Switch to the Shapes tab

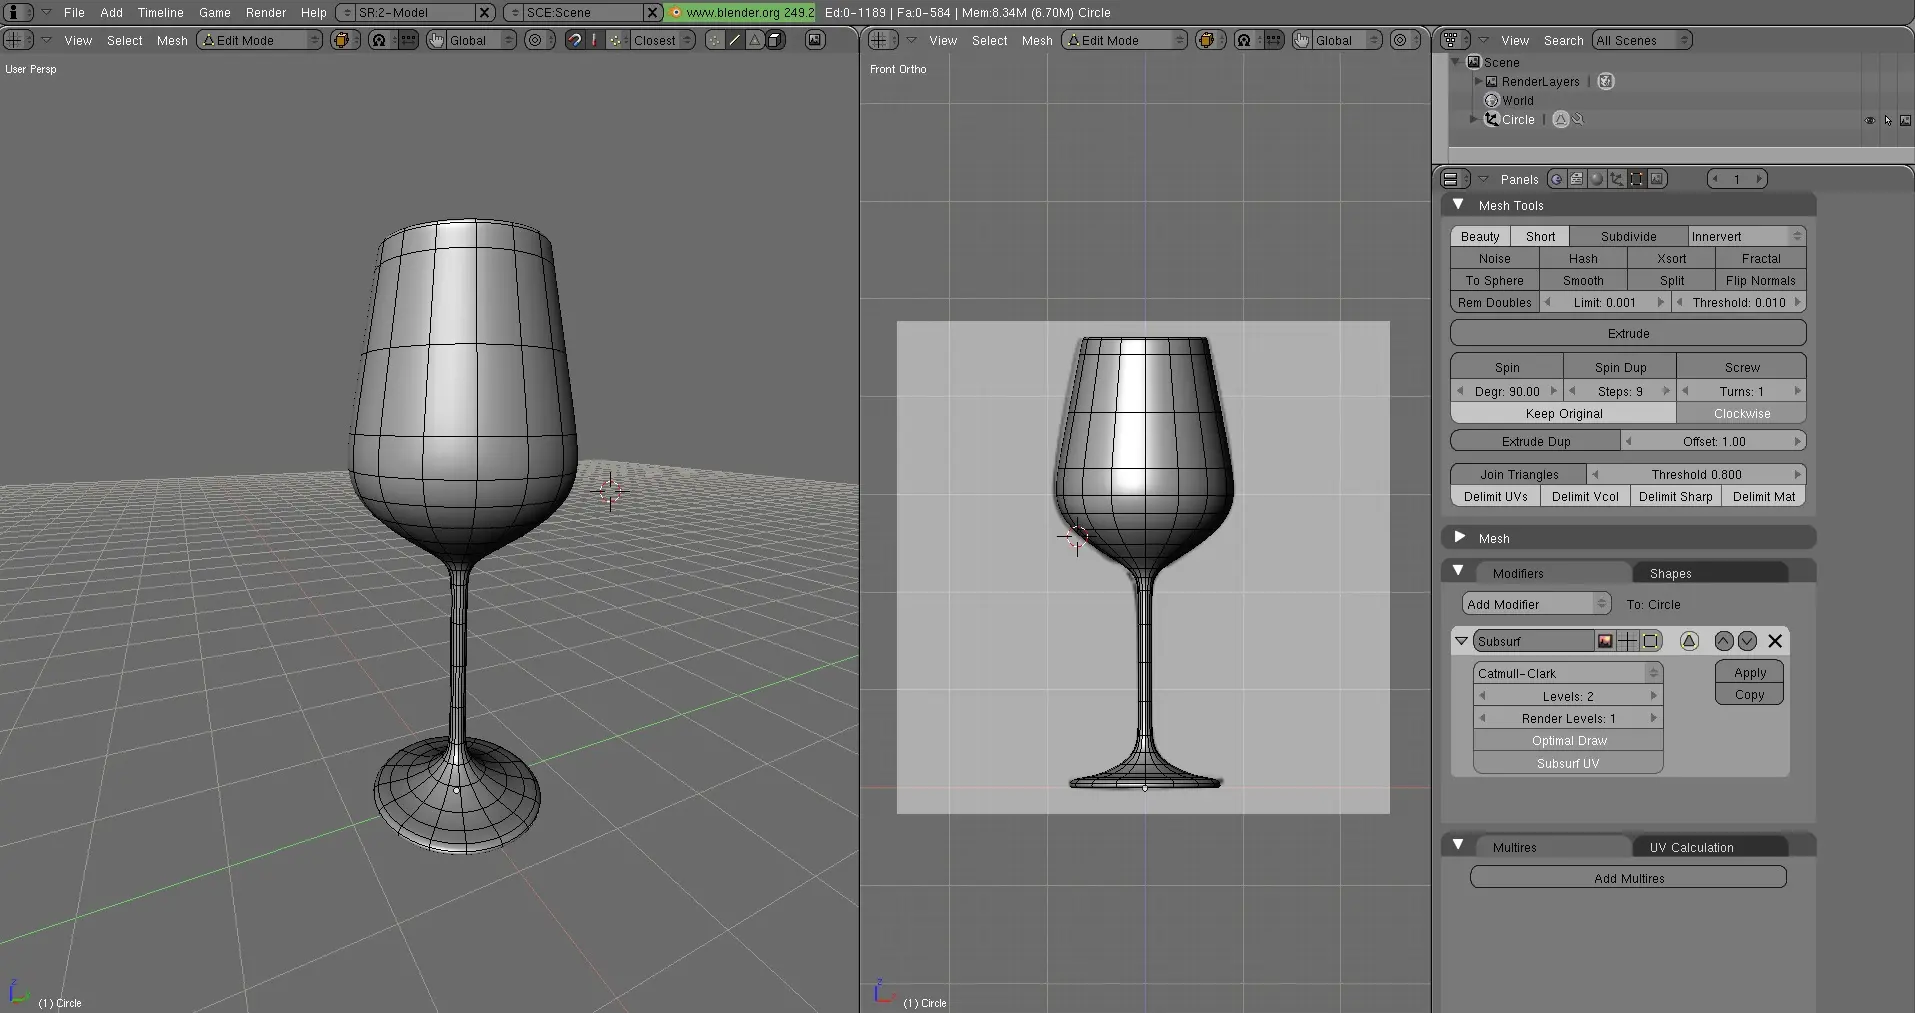pyautogui.click(x=1671, y=573)
